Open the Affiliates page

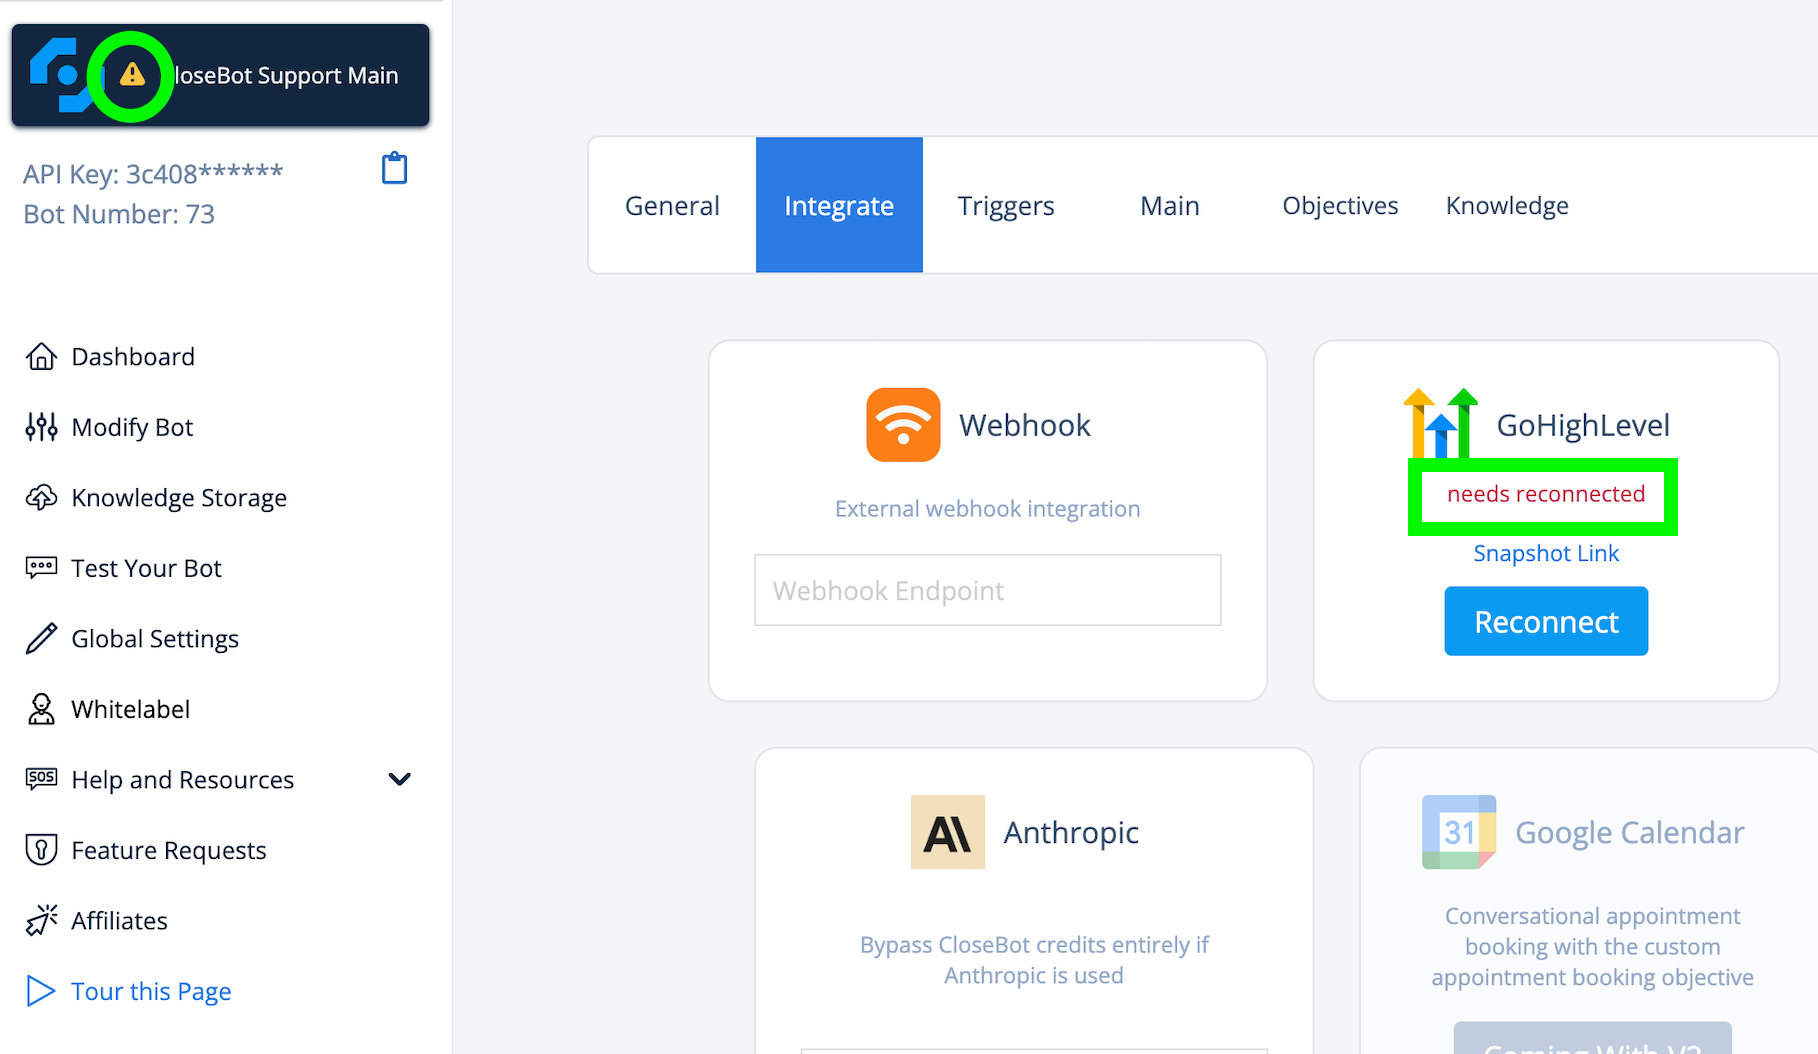(x=119, y=920)
